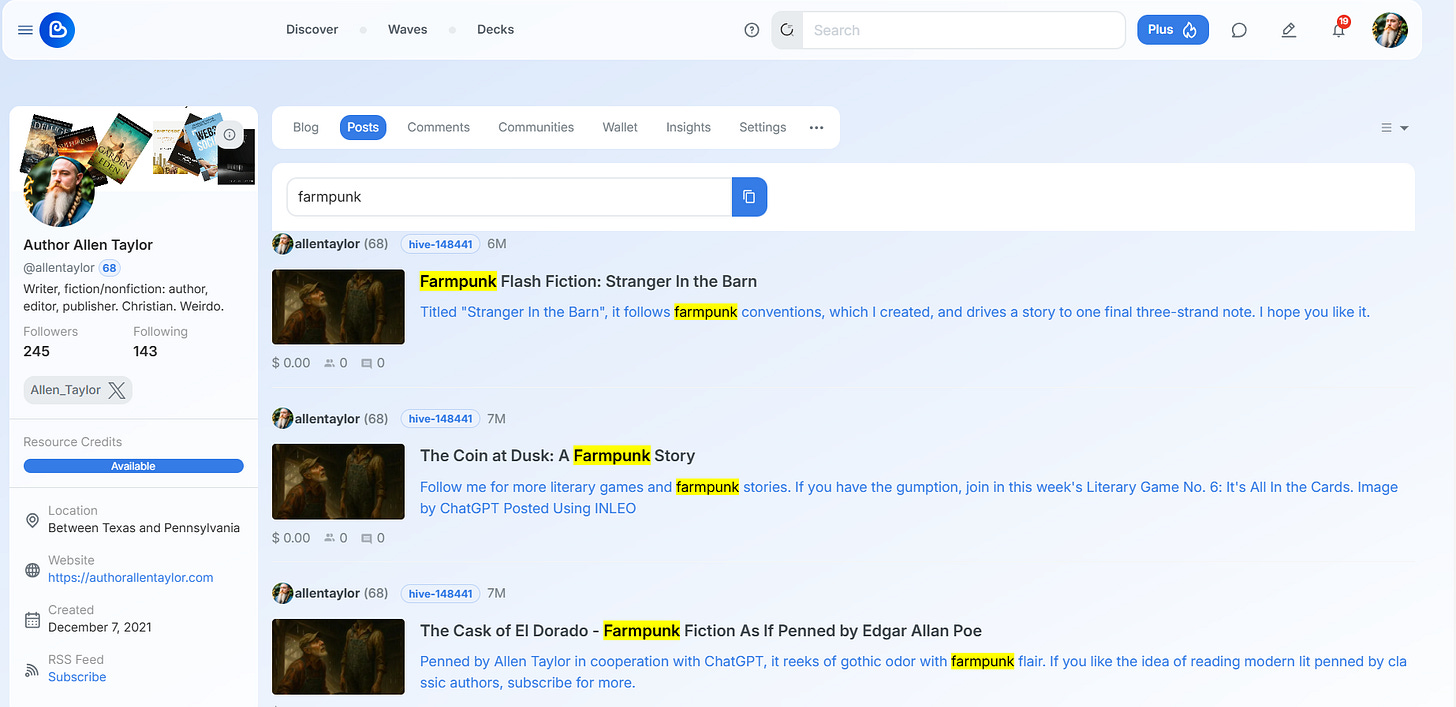Image resolution: width=1456 pixels, height=707 pixels.
Task: Open The Cask of El Dorado summary text
Action: (914, 672)
